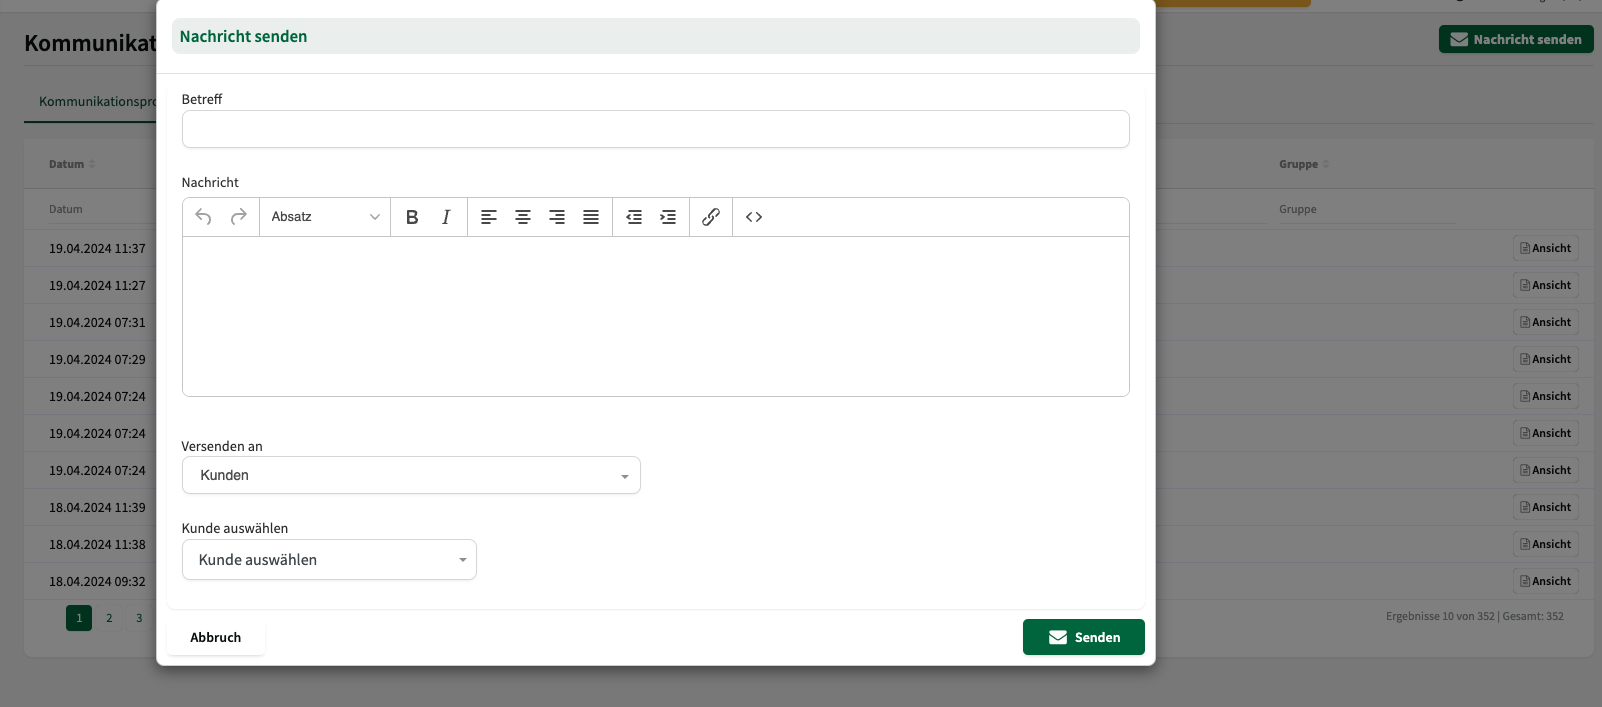Open the Absatz paragraph style dropdown
This screenshot has width=1602, height=707.
click(x=325, y=217)
